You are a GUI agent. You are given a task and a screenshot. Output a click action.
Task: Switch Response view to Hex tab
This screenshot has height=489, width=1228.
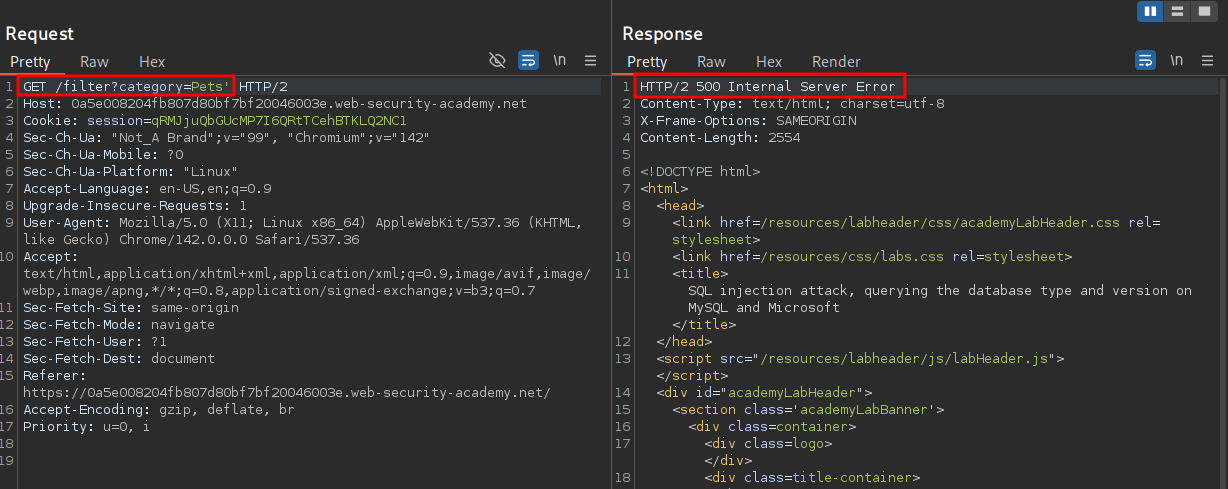coord(769,62)
